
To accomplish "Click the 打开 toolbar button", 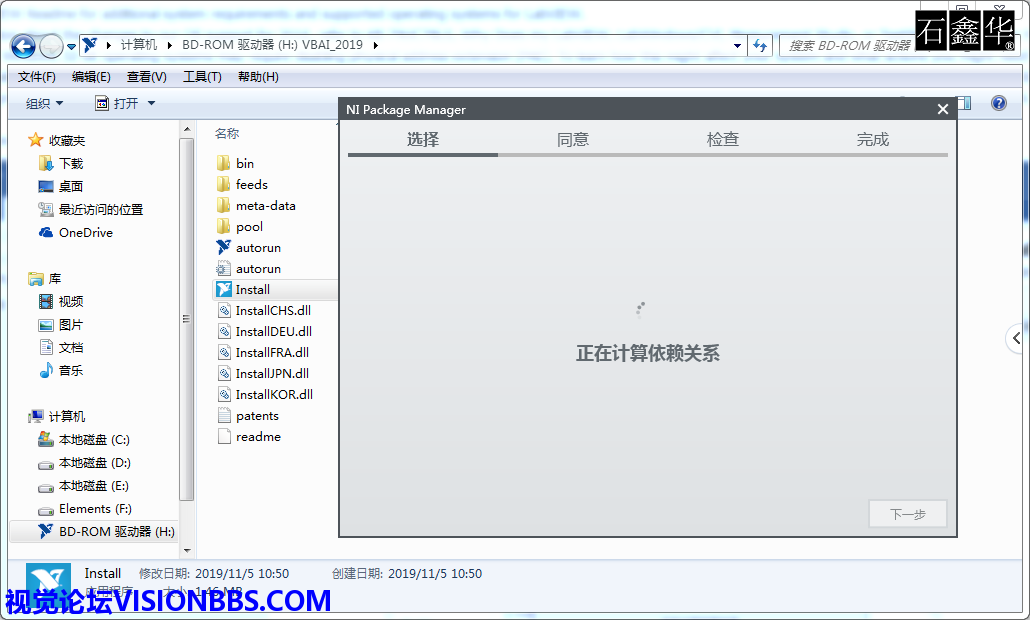I will 117,103.
